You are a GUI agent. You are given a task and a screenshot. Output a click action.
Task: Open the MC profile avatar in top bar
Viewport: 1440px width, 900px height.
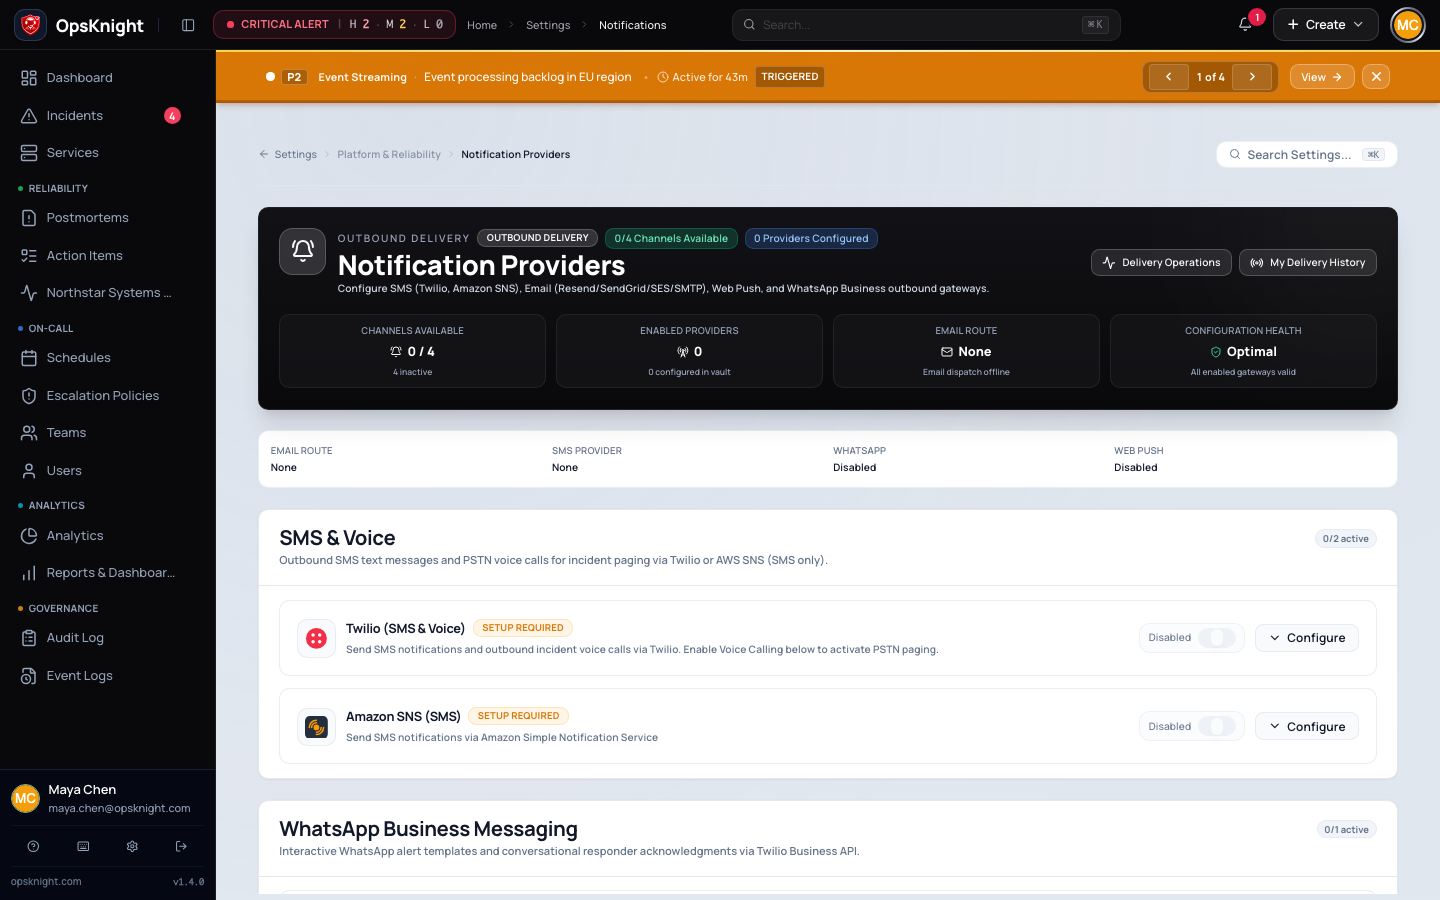(x=1408, y=25)
